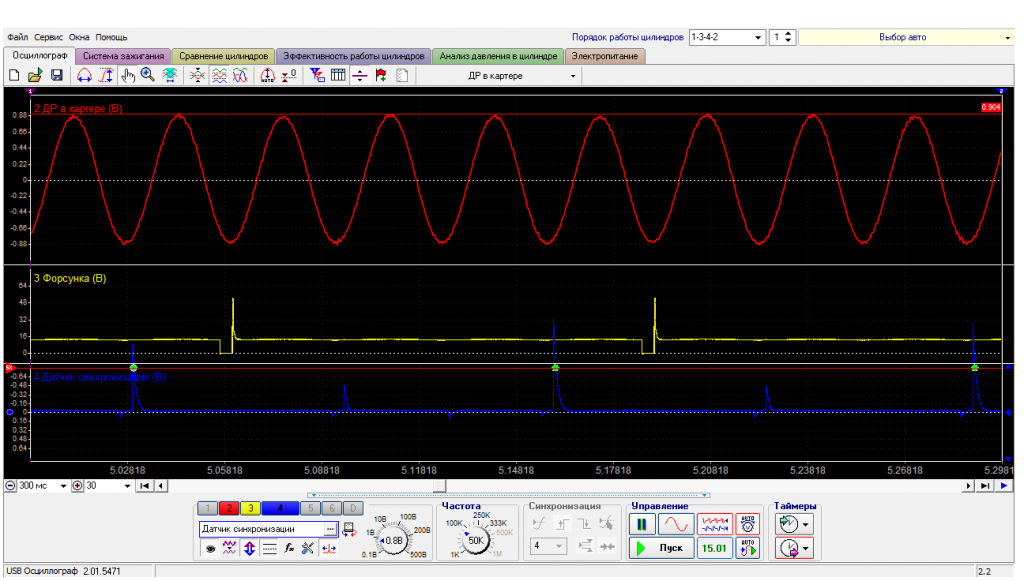The width and height of the screenshot is (1024, 581).
Task: Click the frequency knob showing 50K
Action: [x=475, y=541]
